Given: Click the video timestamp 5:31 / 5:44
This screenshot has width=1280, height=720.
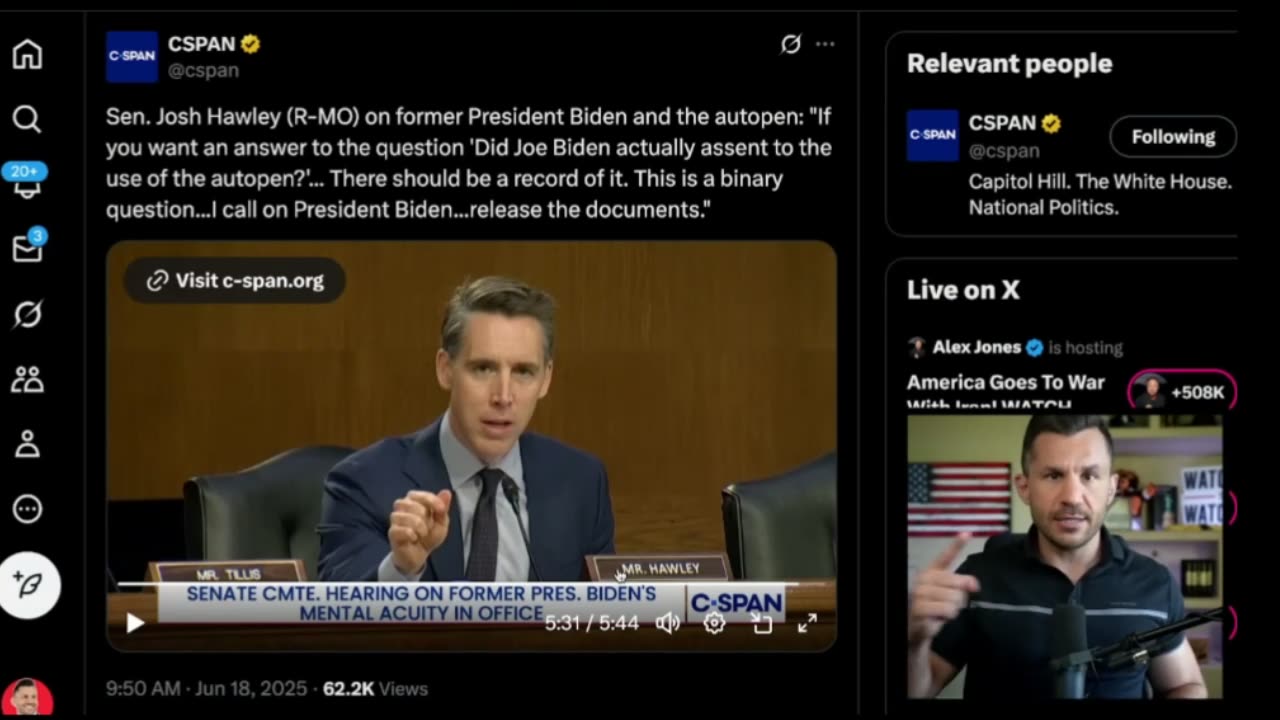Looking at the screenshot, I should pyautogui.click(x=592, y=623).
